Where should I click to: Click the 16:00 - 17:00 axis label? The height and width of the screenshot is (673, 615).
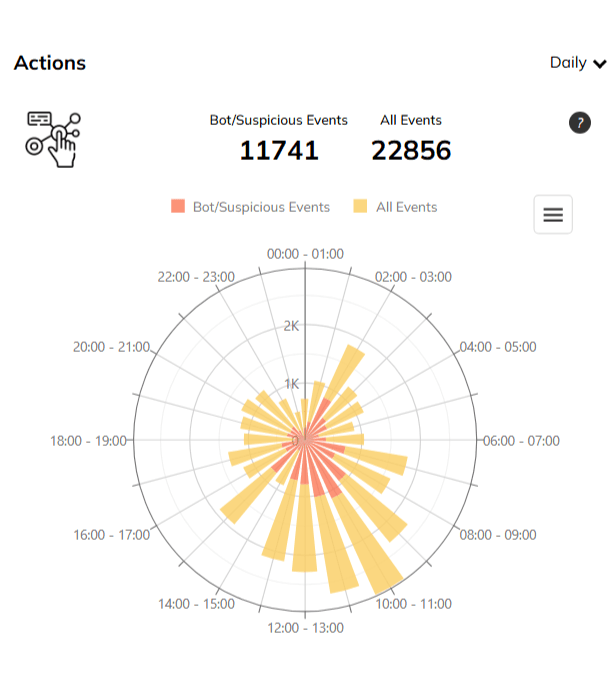click(x=111, y=535)
